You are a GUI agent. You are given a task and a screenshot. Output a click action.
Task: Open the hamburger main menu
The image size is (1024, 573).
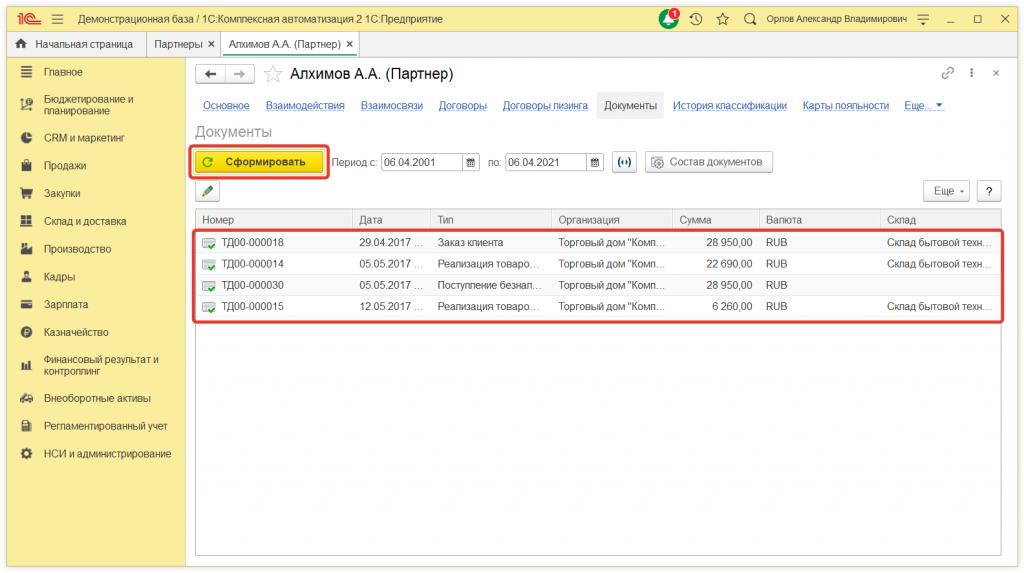pyautogui.click(x=57, y=19)
